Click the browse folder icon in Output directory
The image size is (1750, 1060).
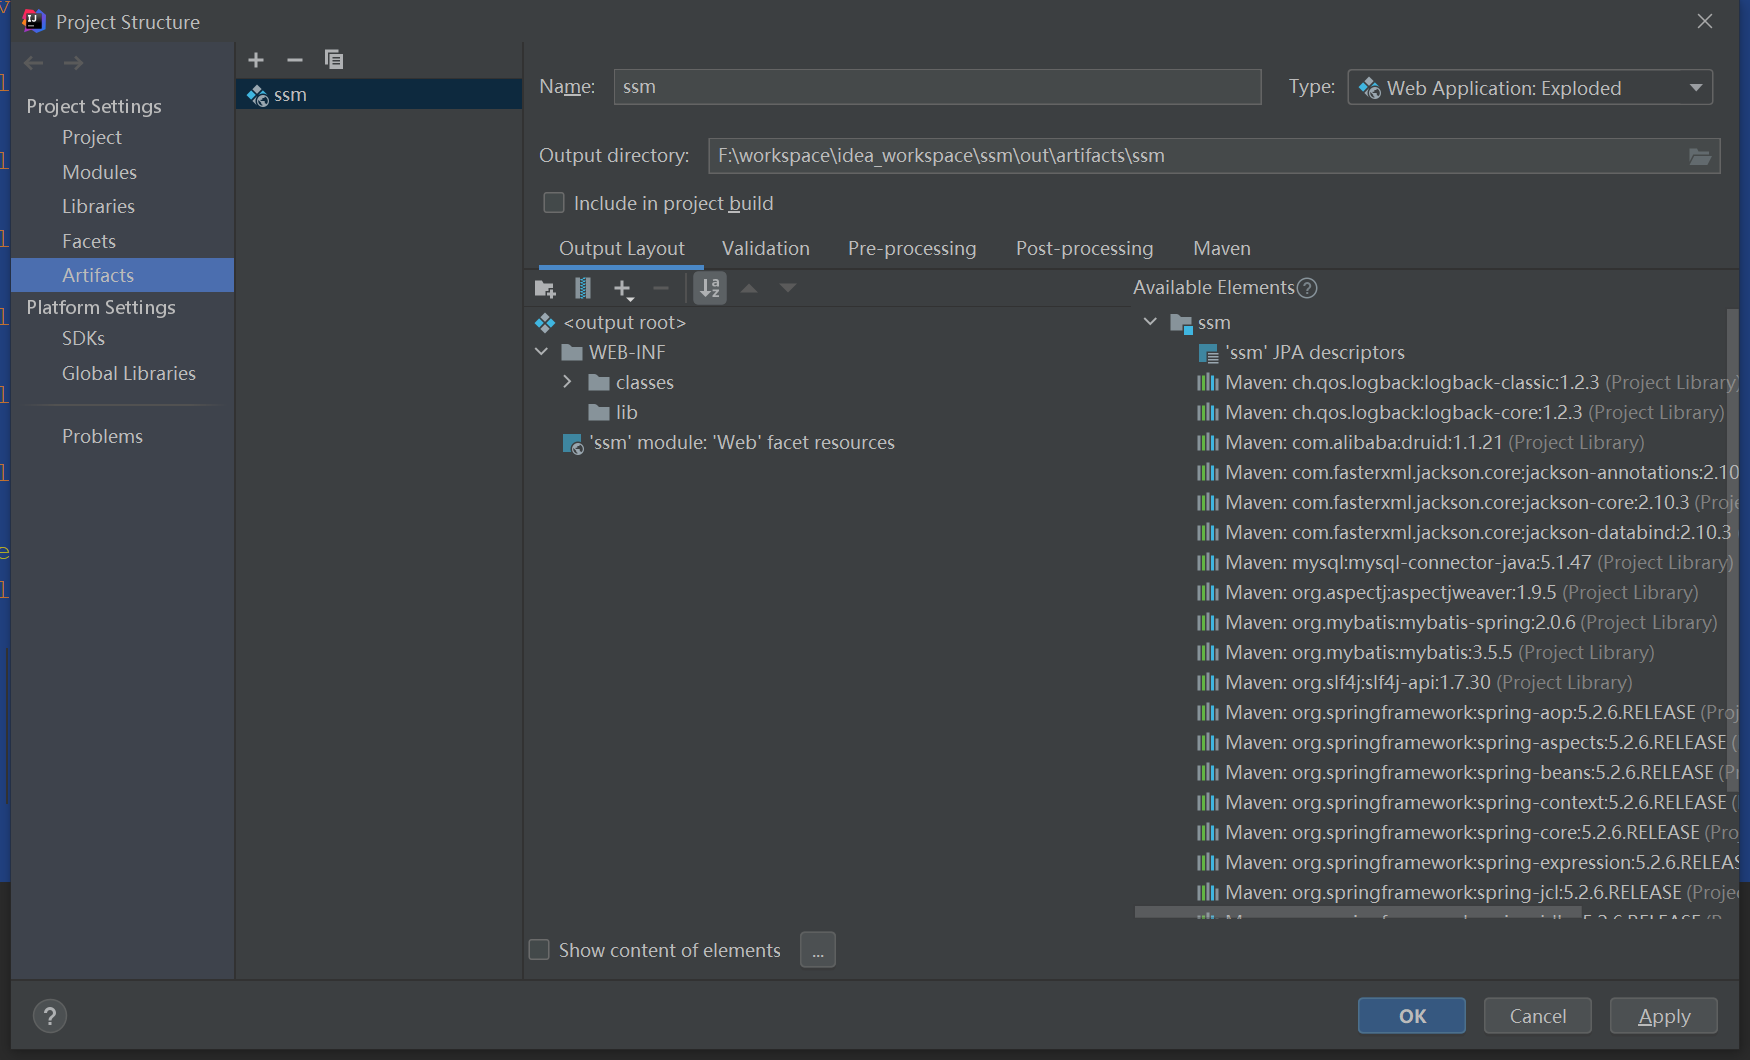click(1700, 156)
